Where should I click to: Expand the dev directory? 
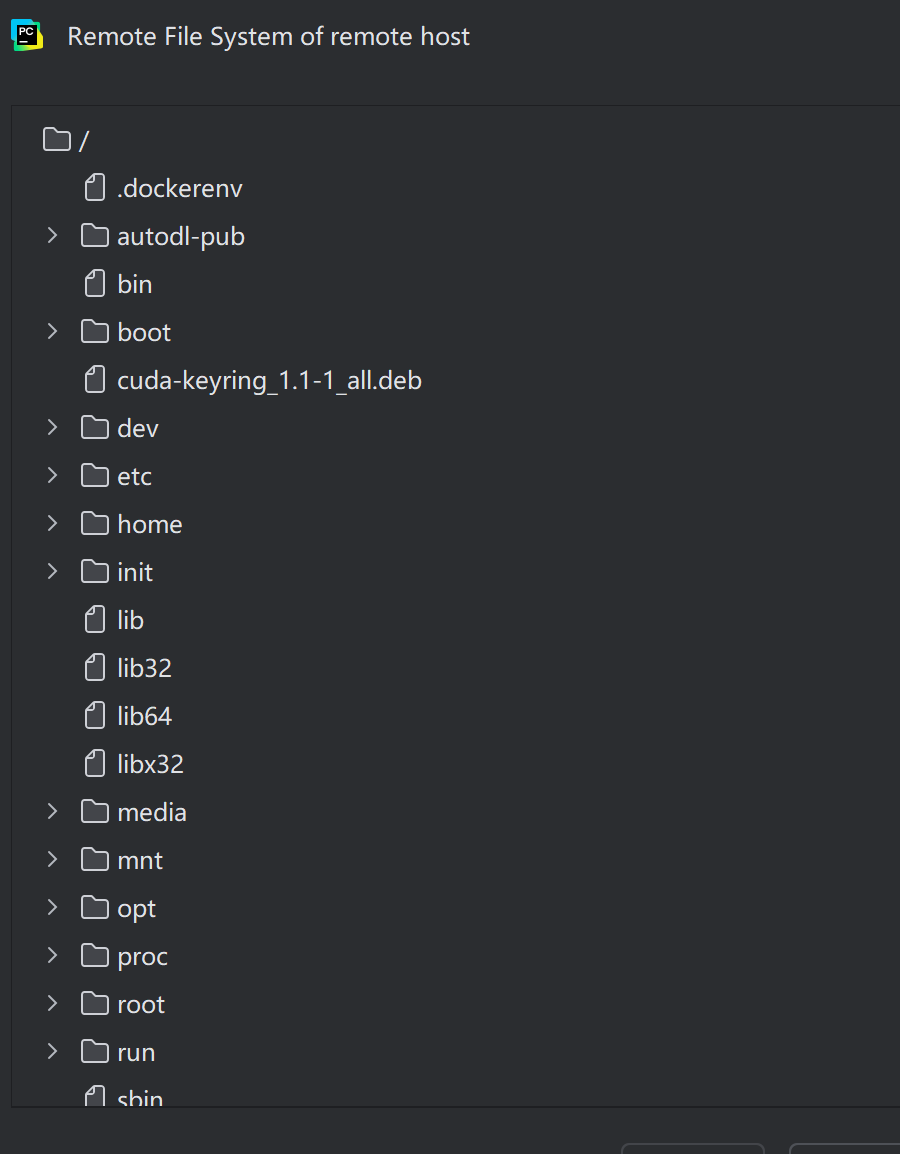tap(52, 427)
